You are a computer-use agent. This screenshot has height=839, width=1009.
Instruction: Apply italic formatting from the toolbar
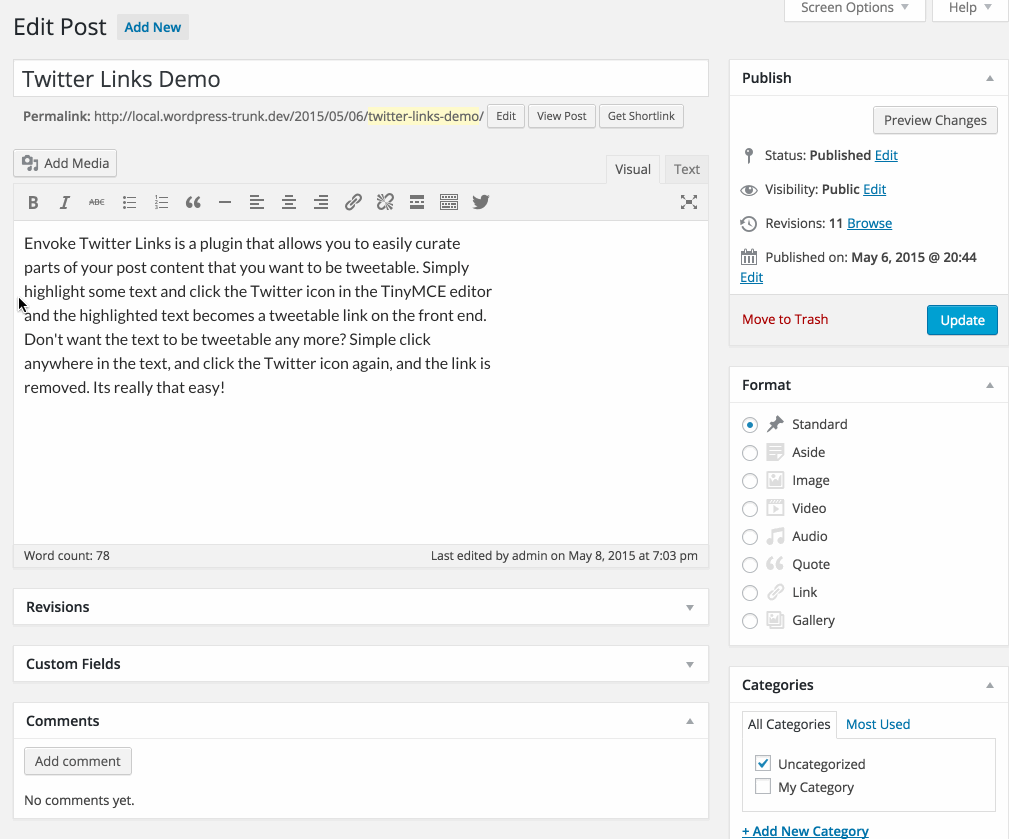pos(65,202)
